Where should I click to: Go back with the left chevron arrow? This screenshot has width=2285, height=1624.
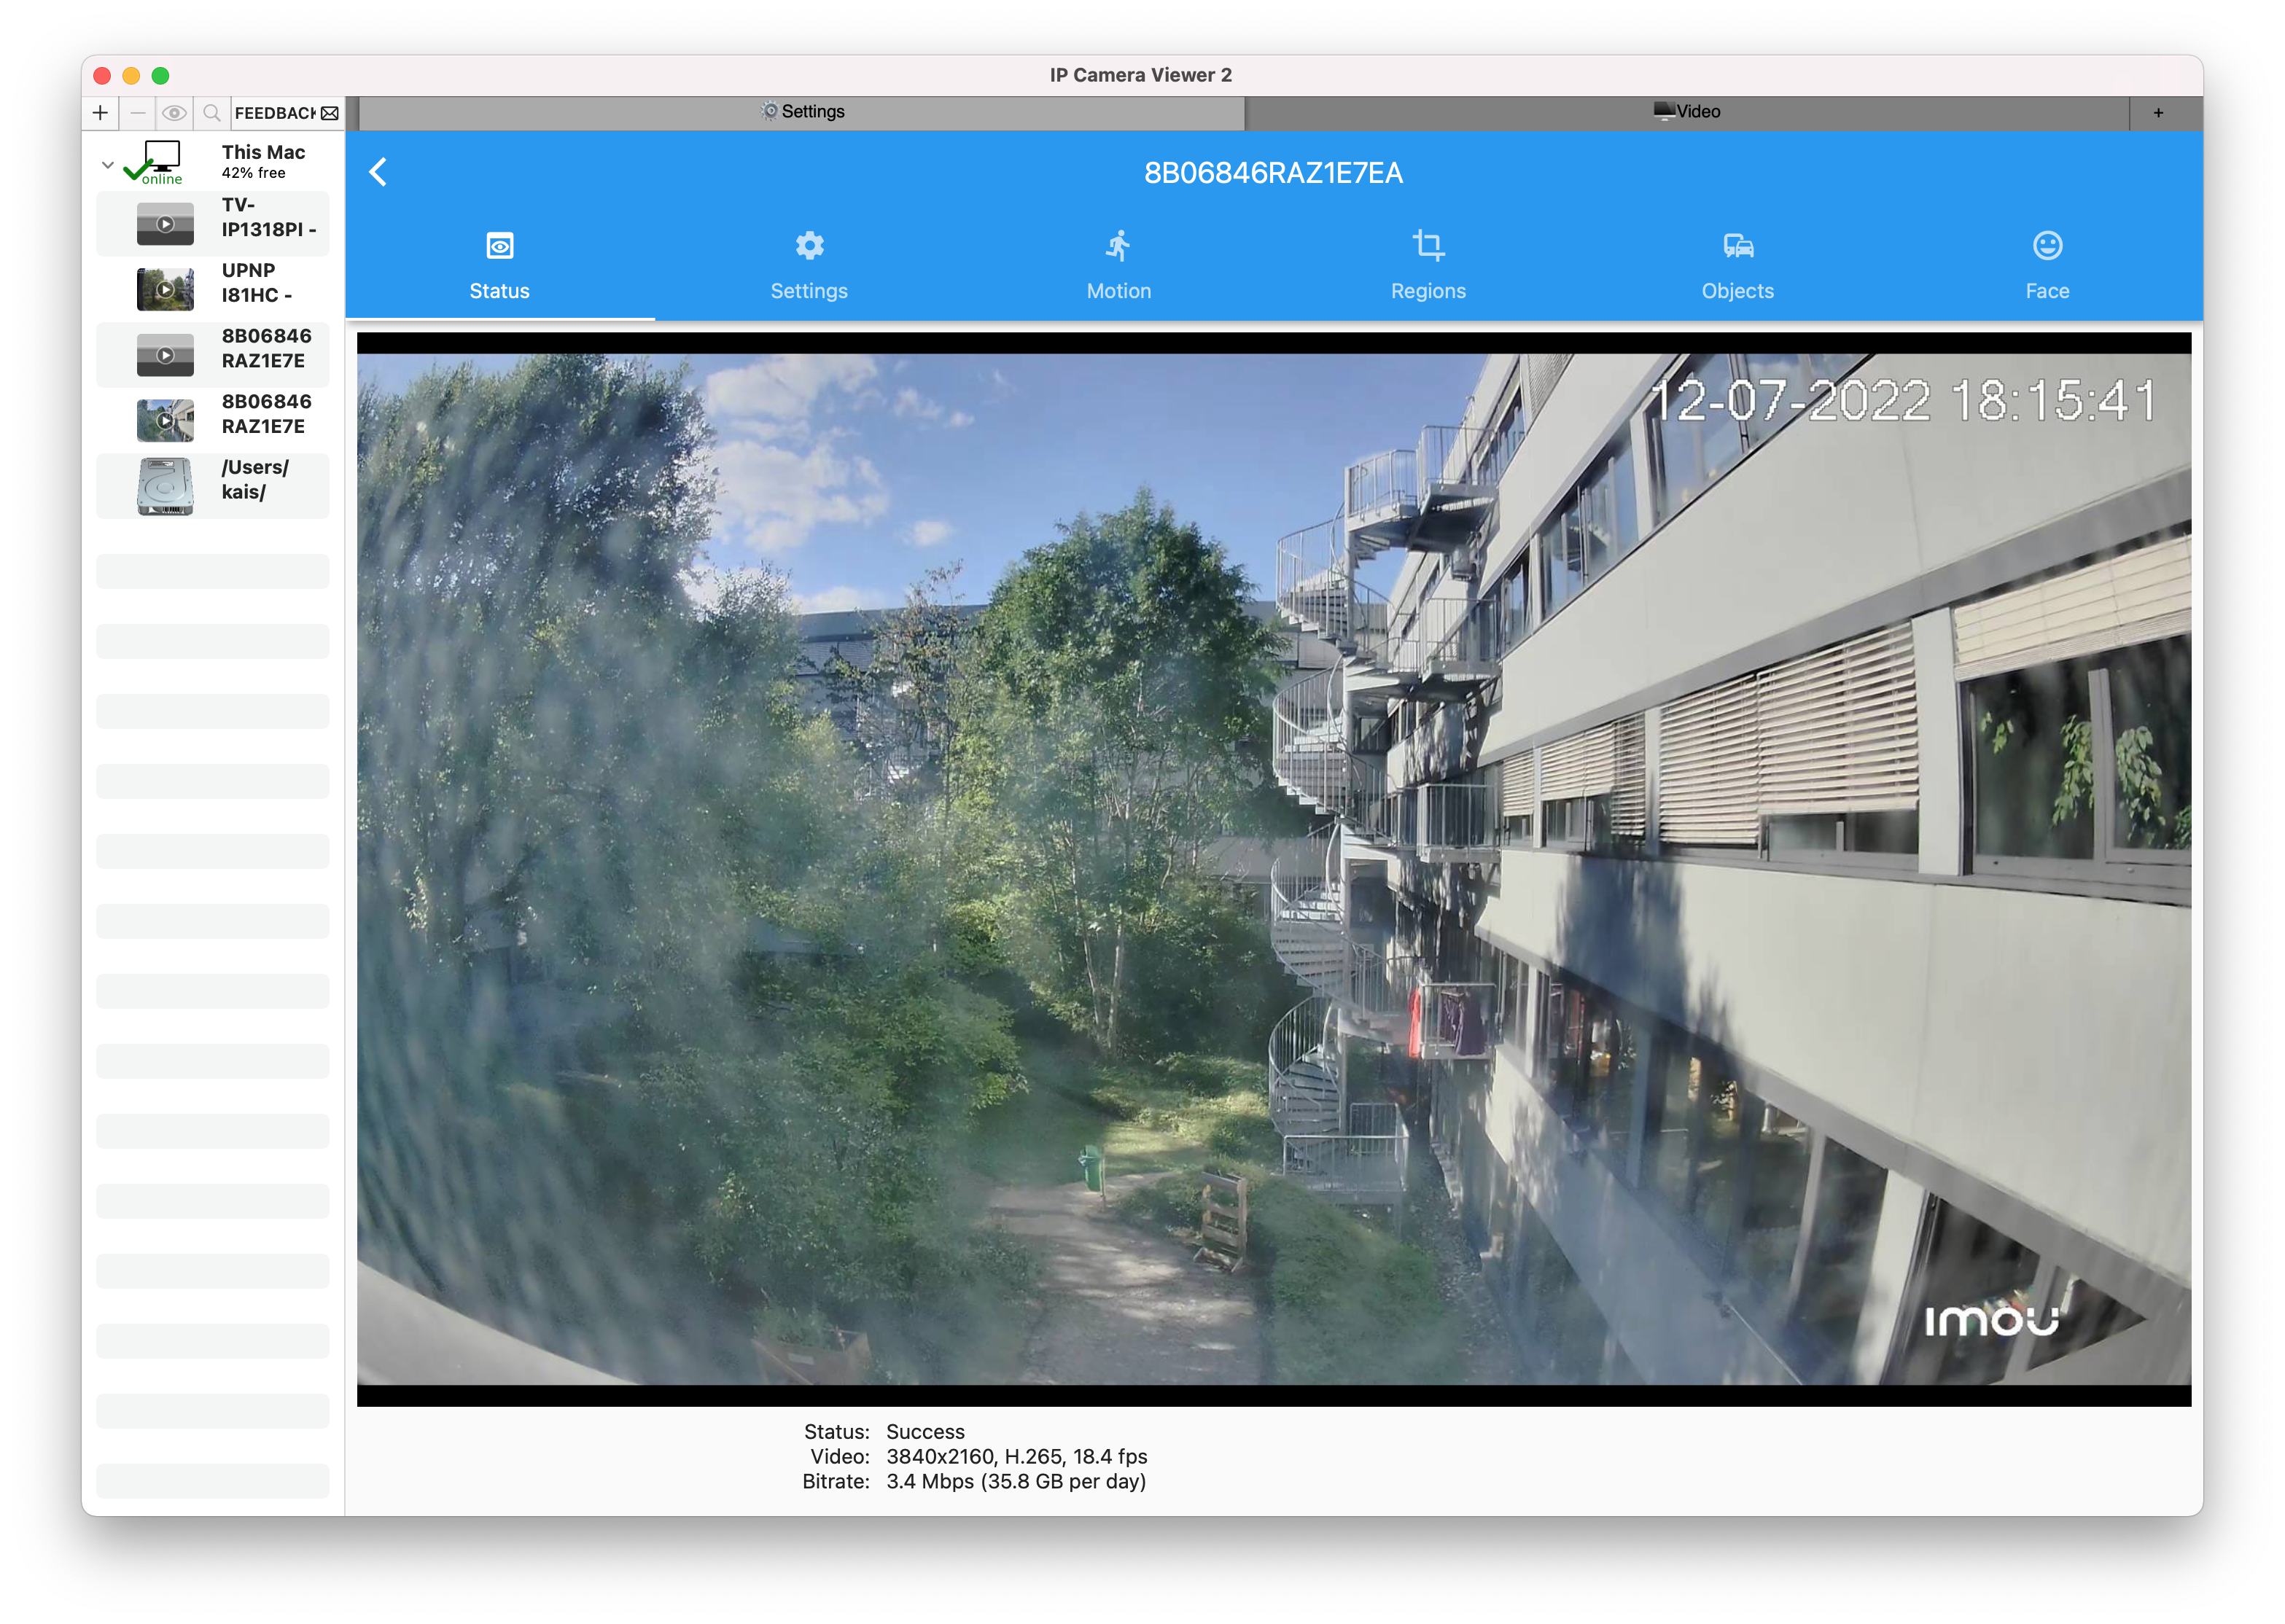point(378,172)
